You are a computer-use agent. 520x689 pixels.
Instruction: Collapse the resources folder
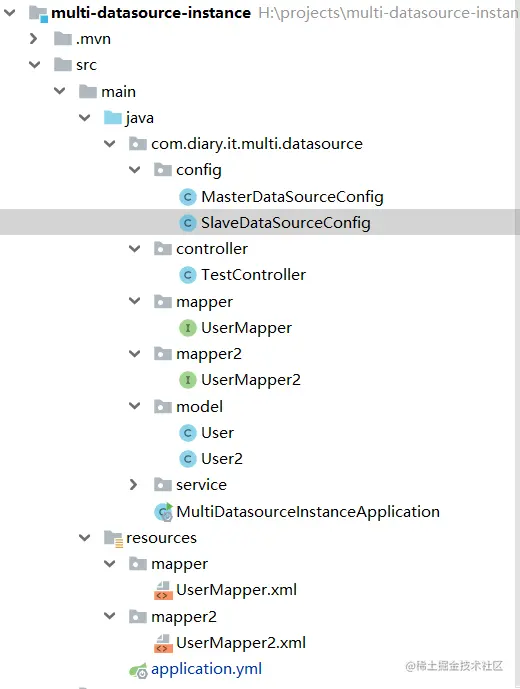[84, 537]
